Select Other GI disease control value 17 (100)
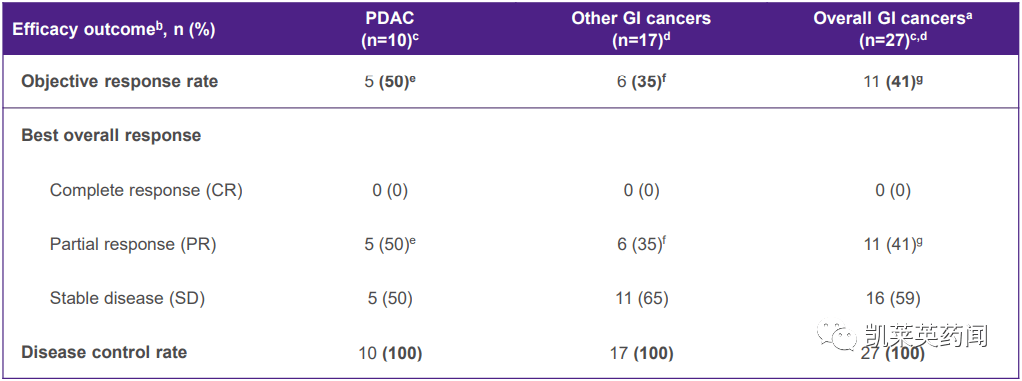 (x=641, y=353)
